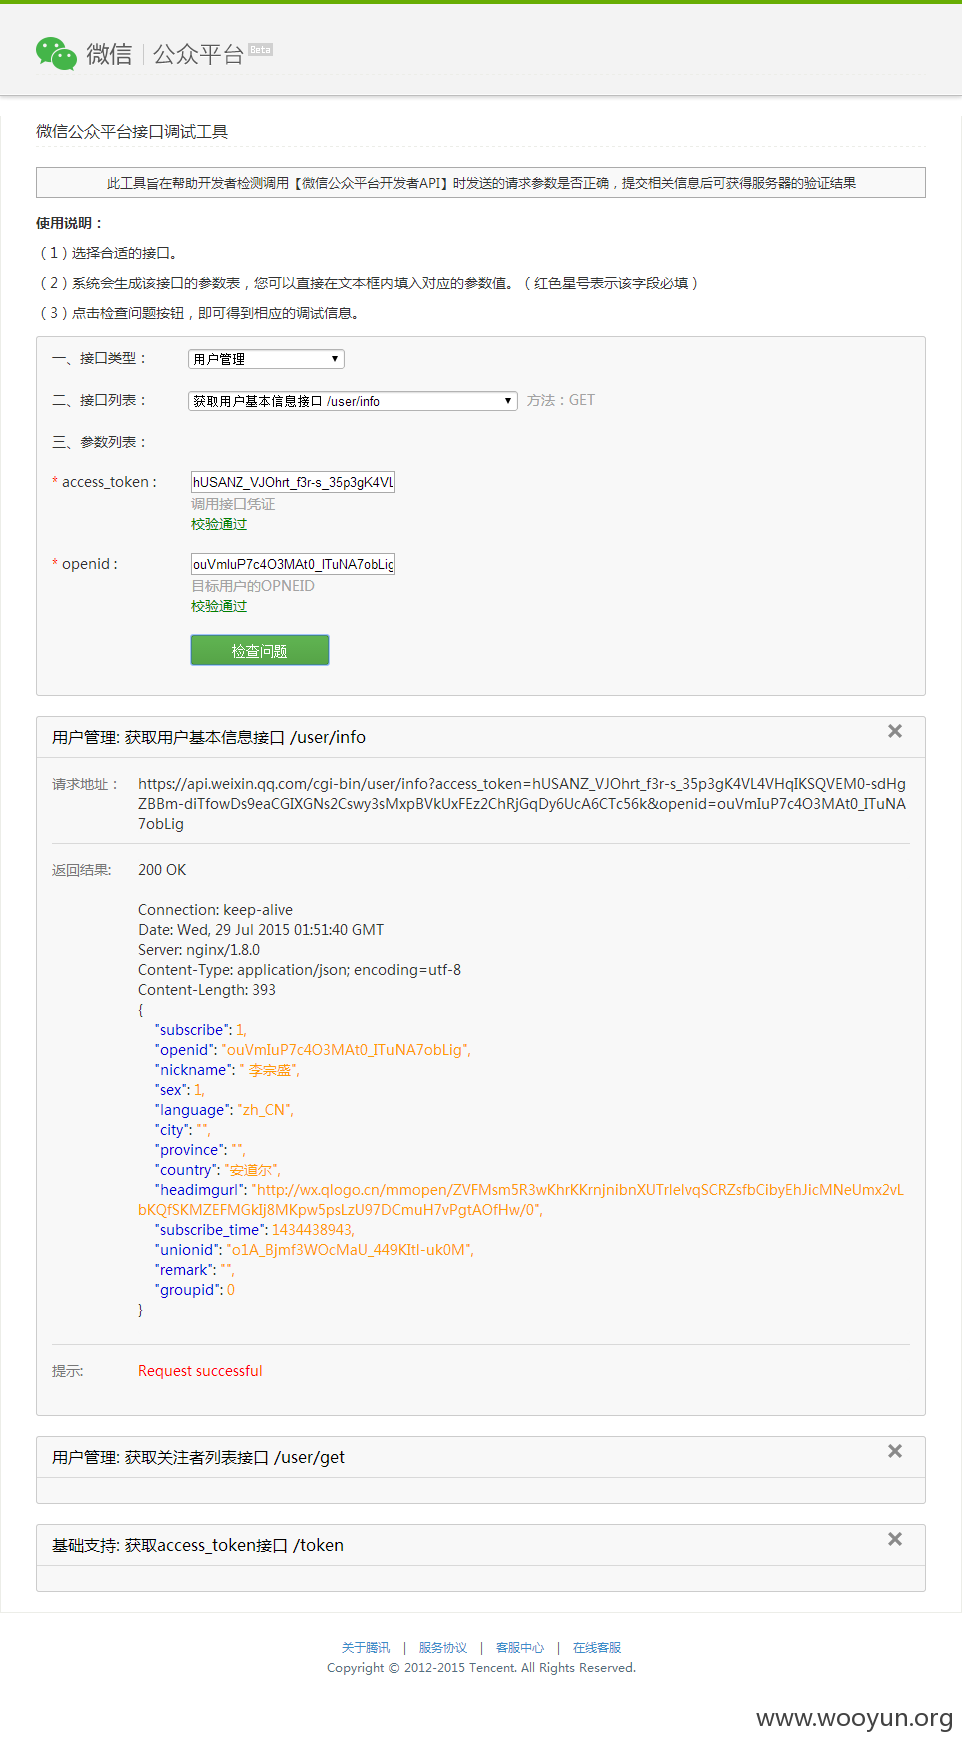Open the 客服中心 footer link

[x=520, y=1648]
